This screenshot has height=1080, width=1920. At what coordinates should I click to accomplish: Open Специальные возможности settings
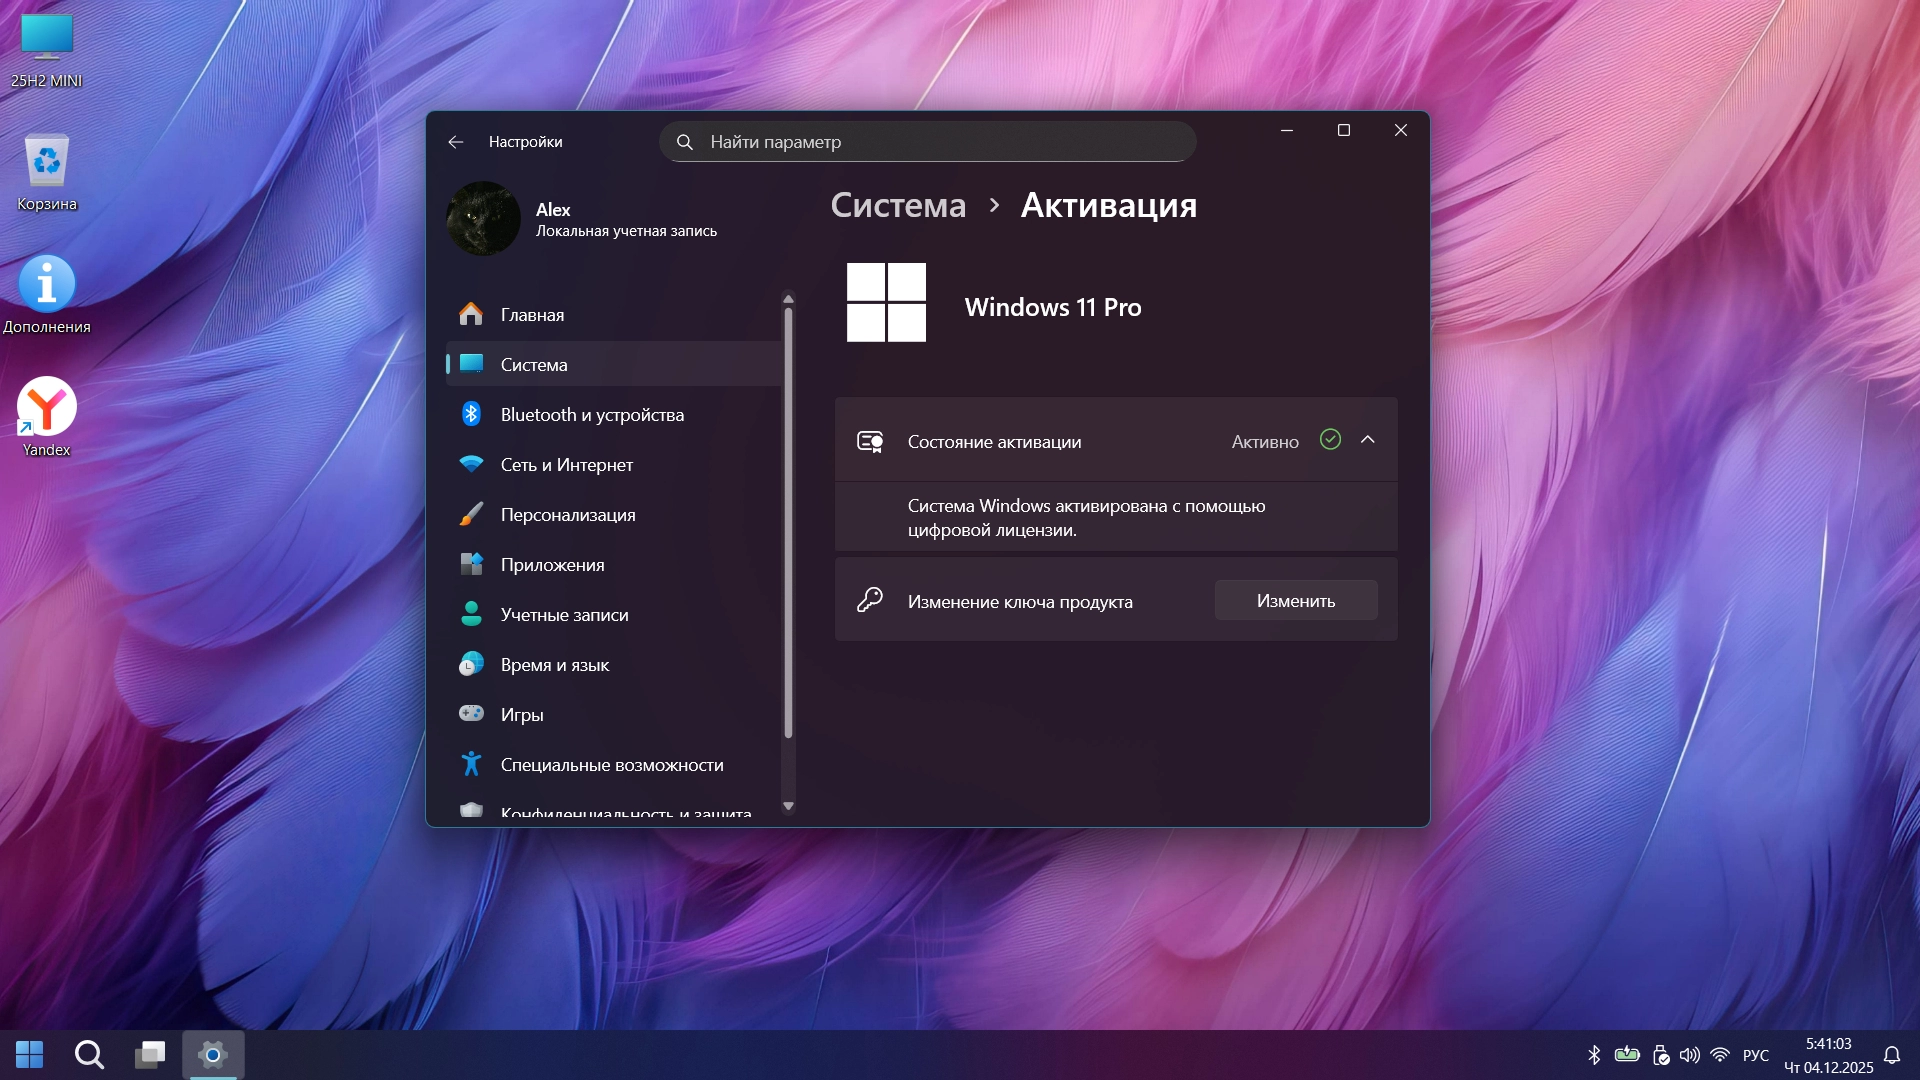click(x=611, y=765)
